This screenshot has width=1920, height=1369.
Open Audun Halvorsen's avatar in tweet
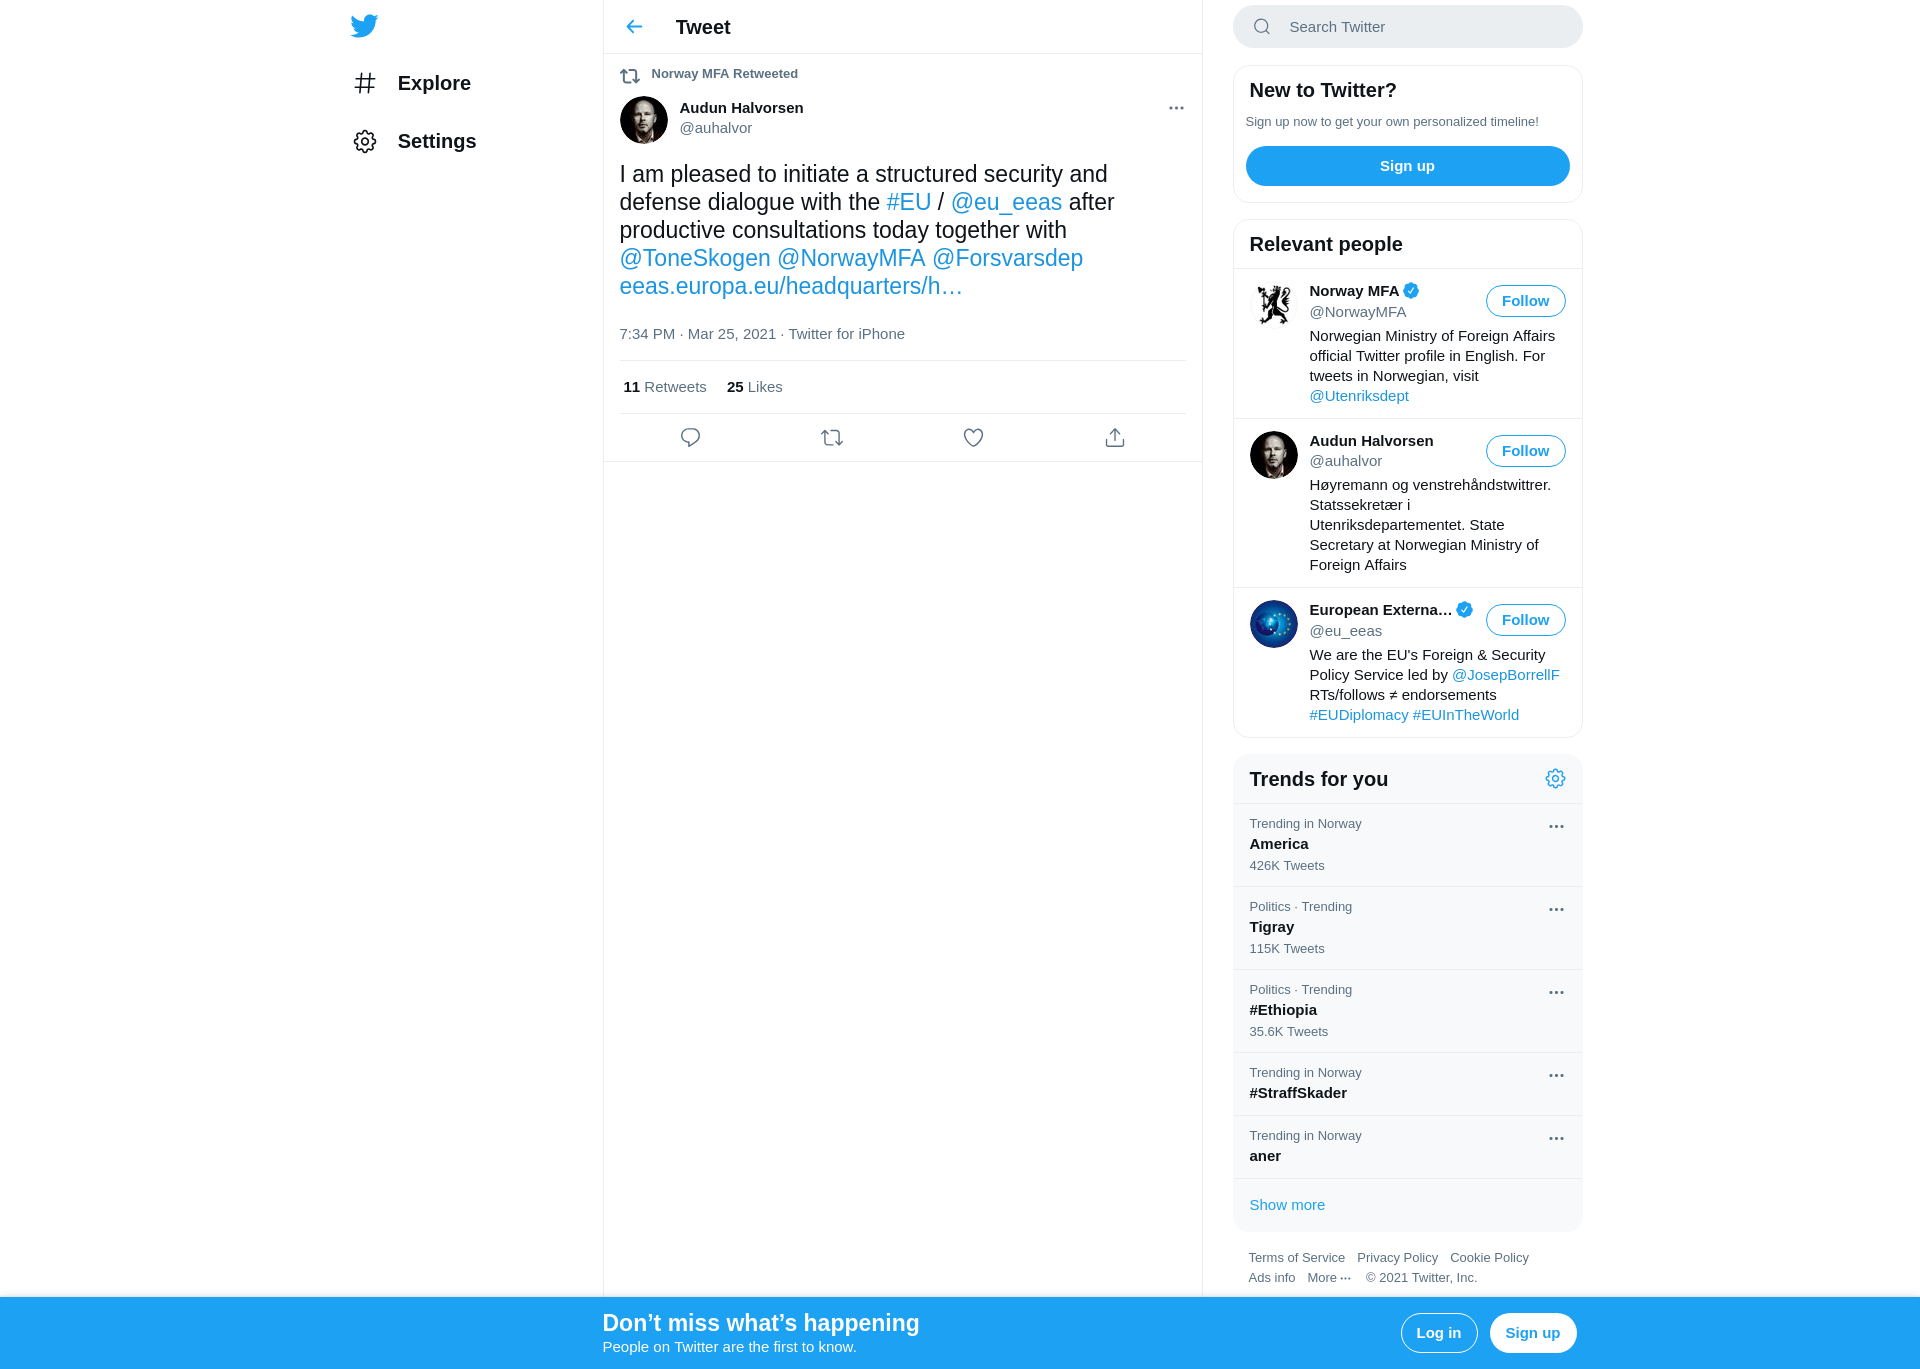click(x=643, y=120)
